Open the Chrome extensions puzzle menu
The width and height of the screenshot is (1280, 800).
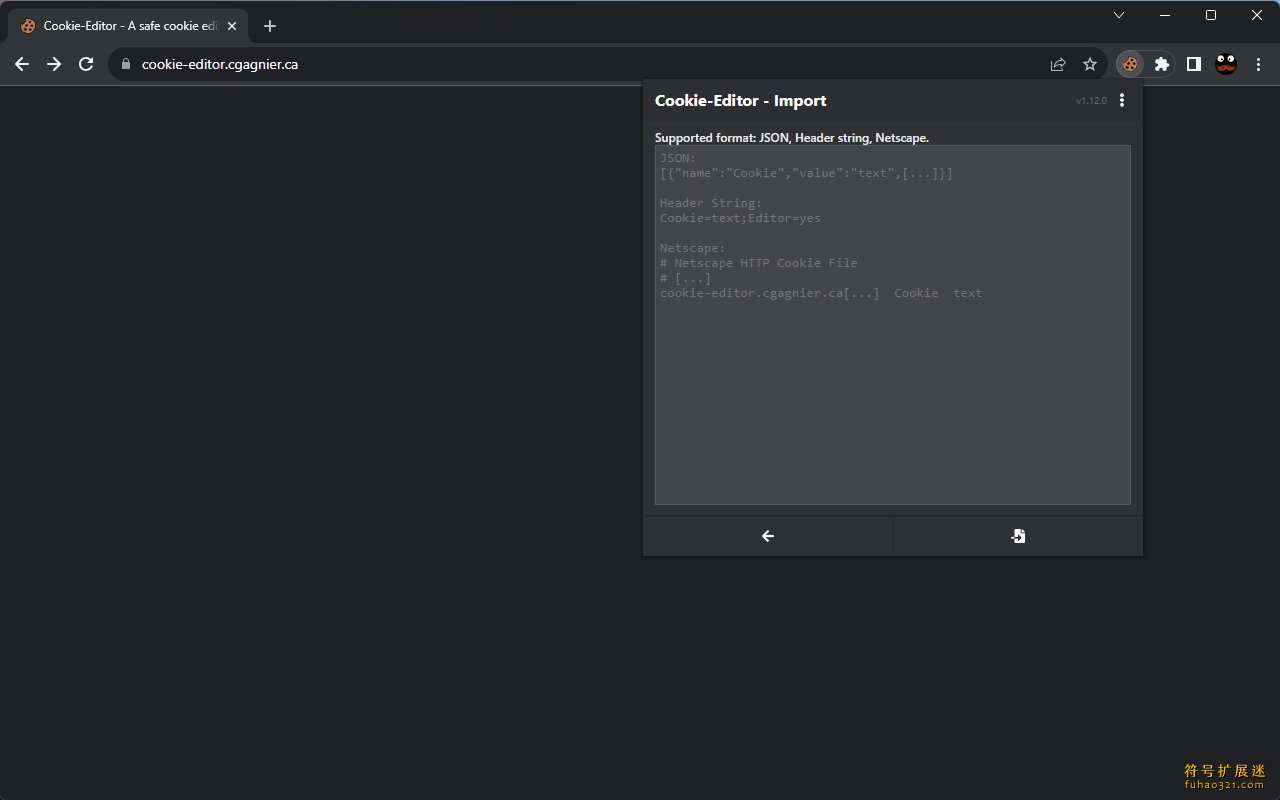[x=1161, y=64]
